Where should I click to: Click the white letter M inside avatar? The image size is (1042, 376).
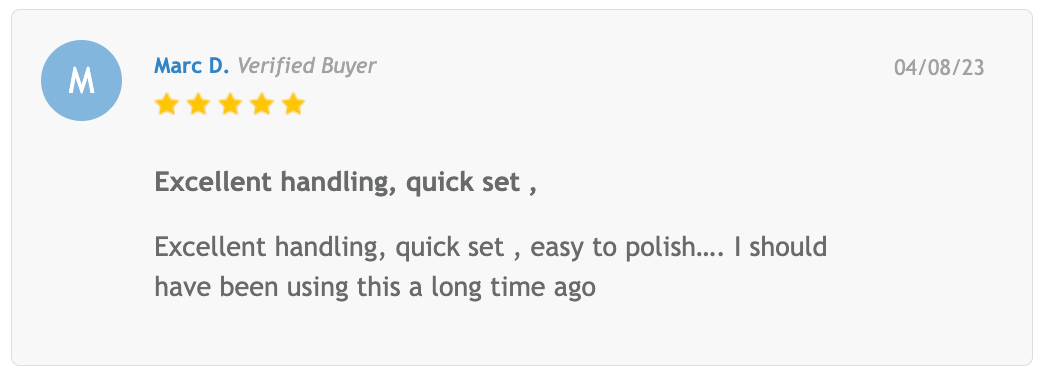pos(81,81)
